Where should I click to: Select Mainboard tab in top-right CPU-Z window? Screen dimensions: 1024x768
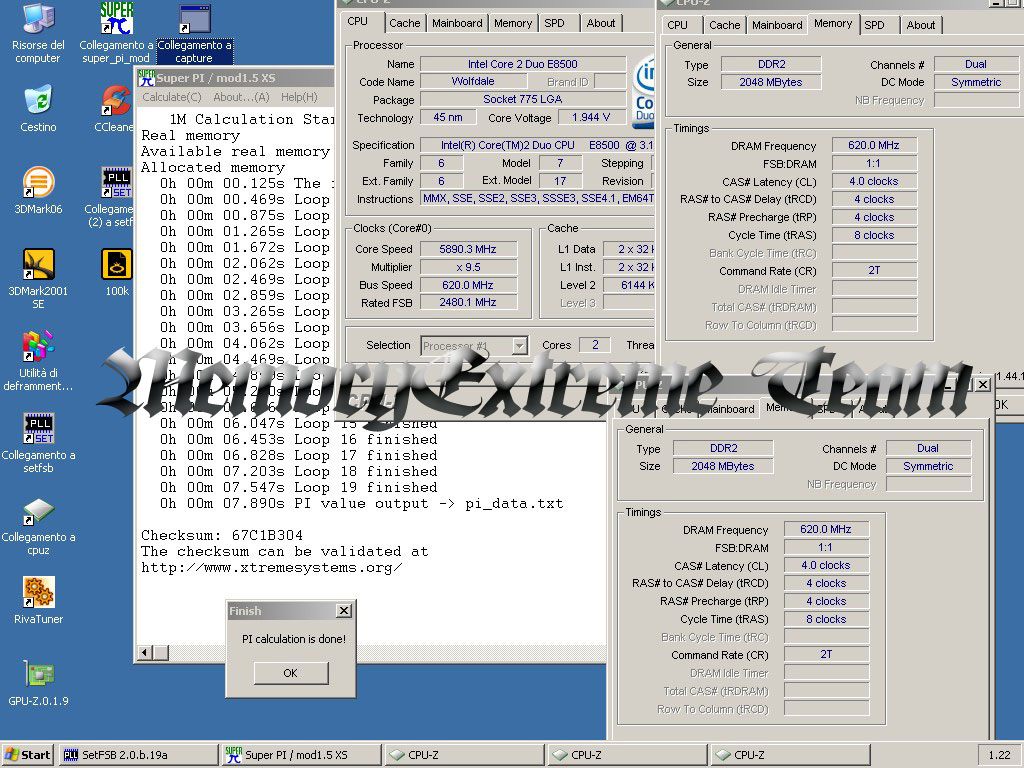click(x=777, y=25)
